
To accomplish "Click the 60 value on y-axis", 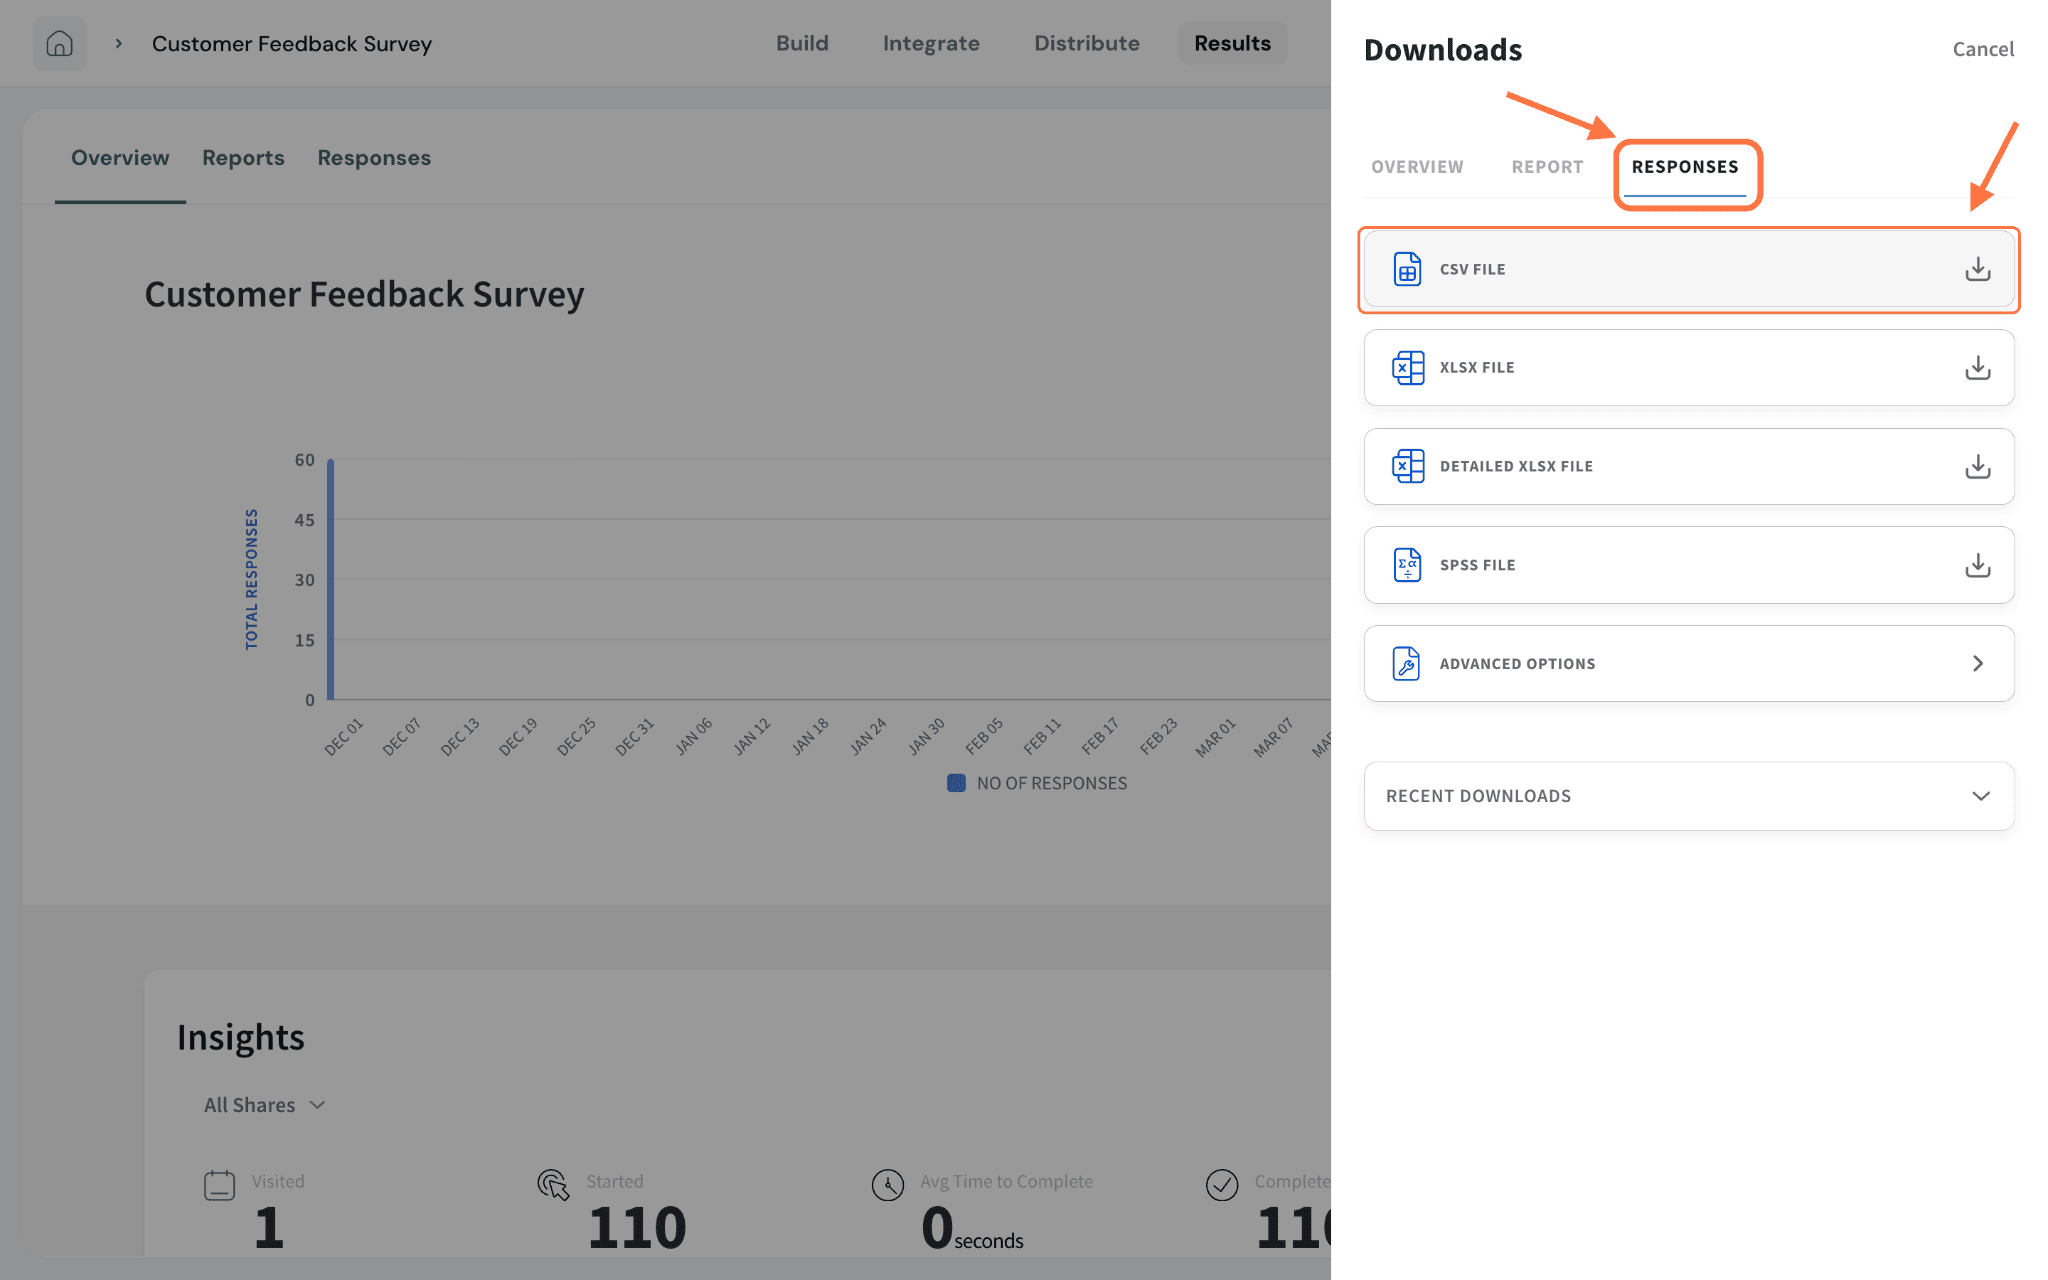I will pyautogui.click(x=304, y=460).
